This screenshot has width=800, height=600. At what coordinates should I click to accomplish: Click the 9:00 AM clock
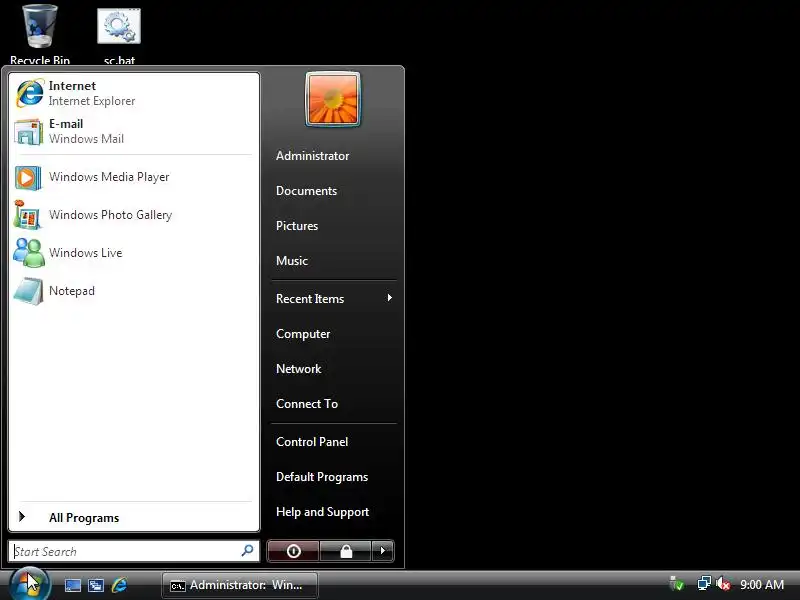pyautogui.click(x=762, y=585)
